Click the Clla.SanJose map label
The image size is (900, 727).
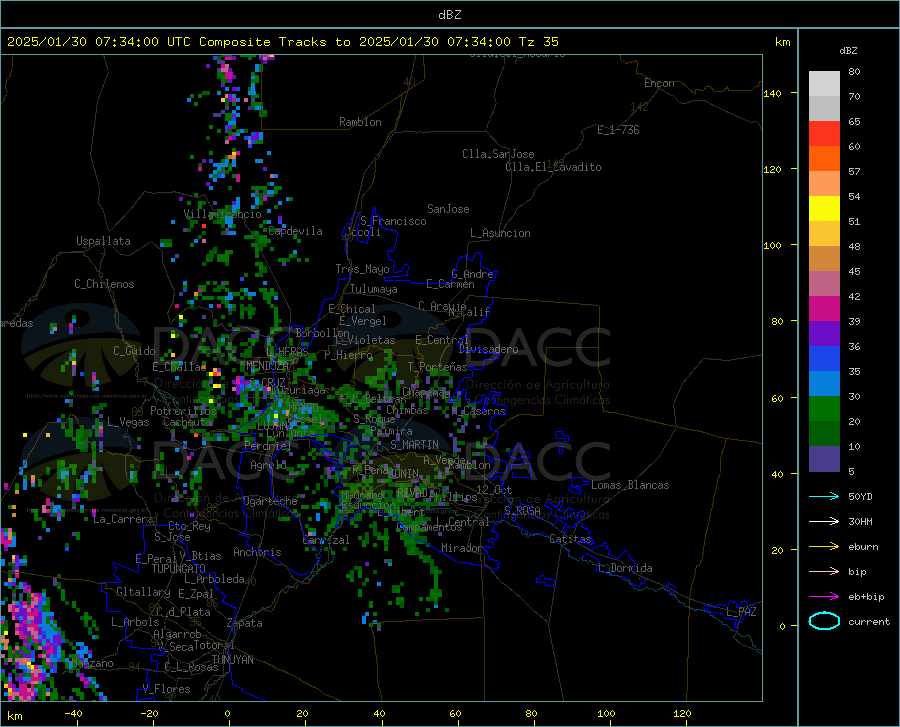coord(498,154)
